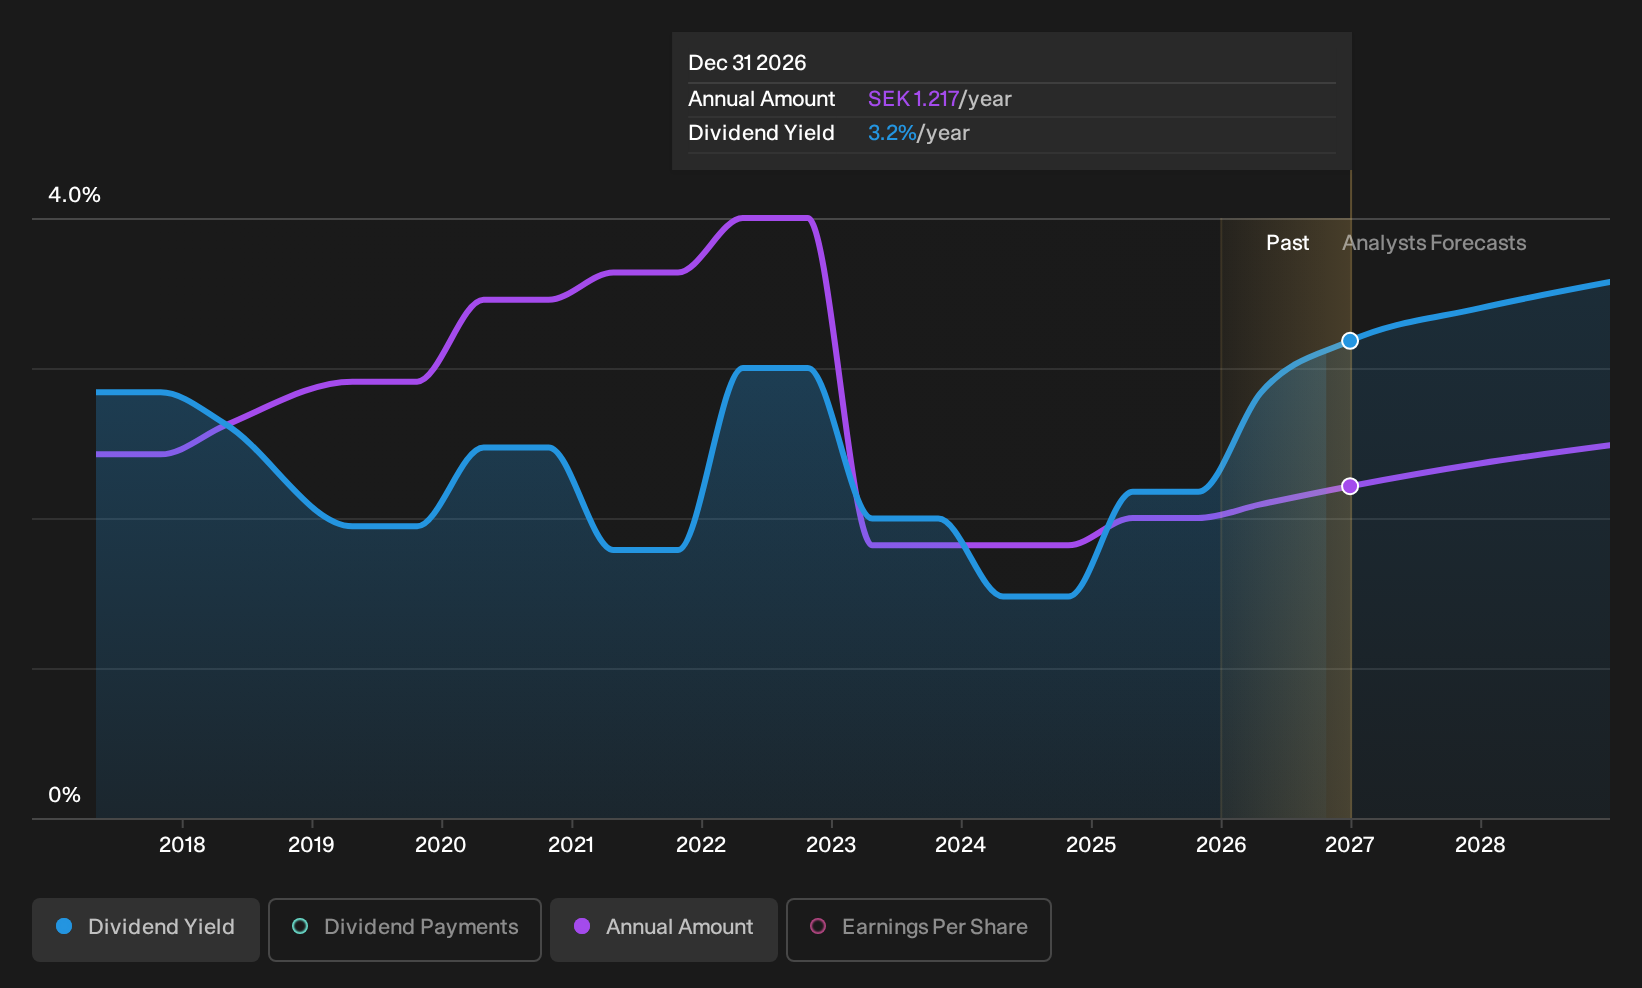Click the 2021 x-axis label
1642x988 pixels.
click(x=571, y=845)
